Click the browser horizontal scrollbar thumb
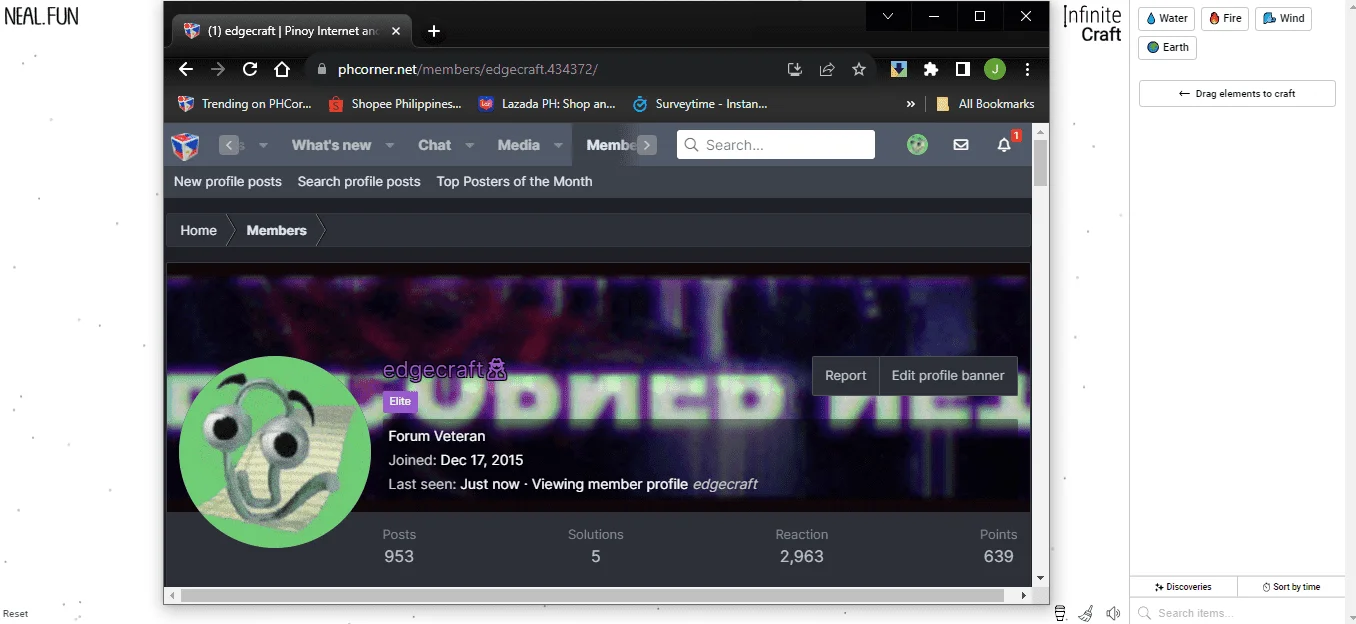1356x624 pixels. (592, 595)
